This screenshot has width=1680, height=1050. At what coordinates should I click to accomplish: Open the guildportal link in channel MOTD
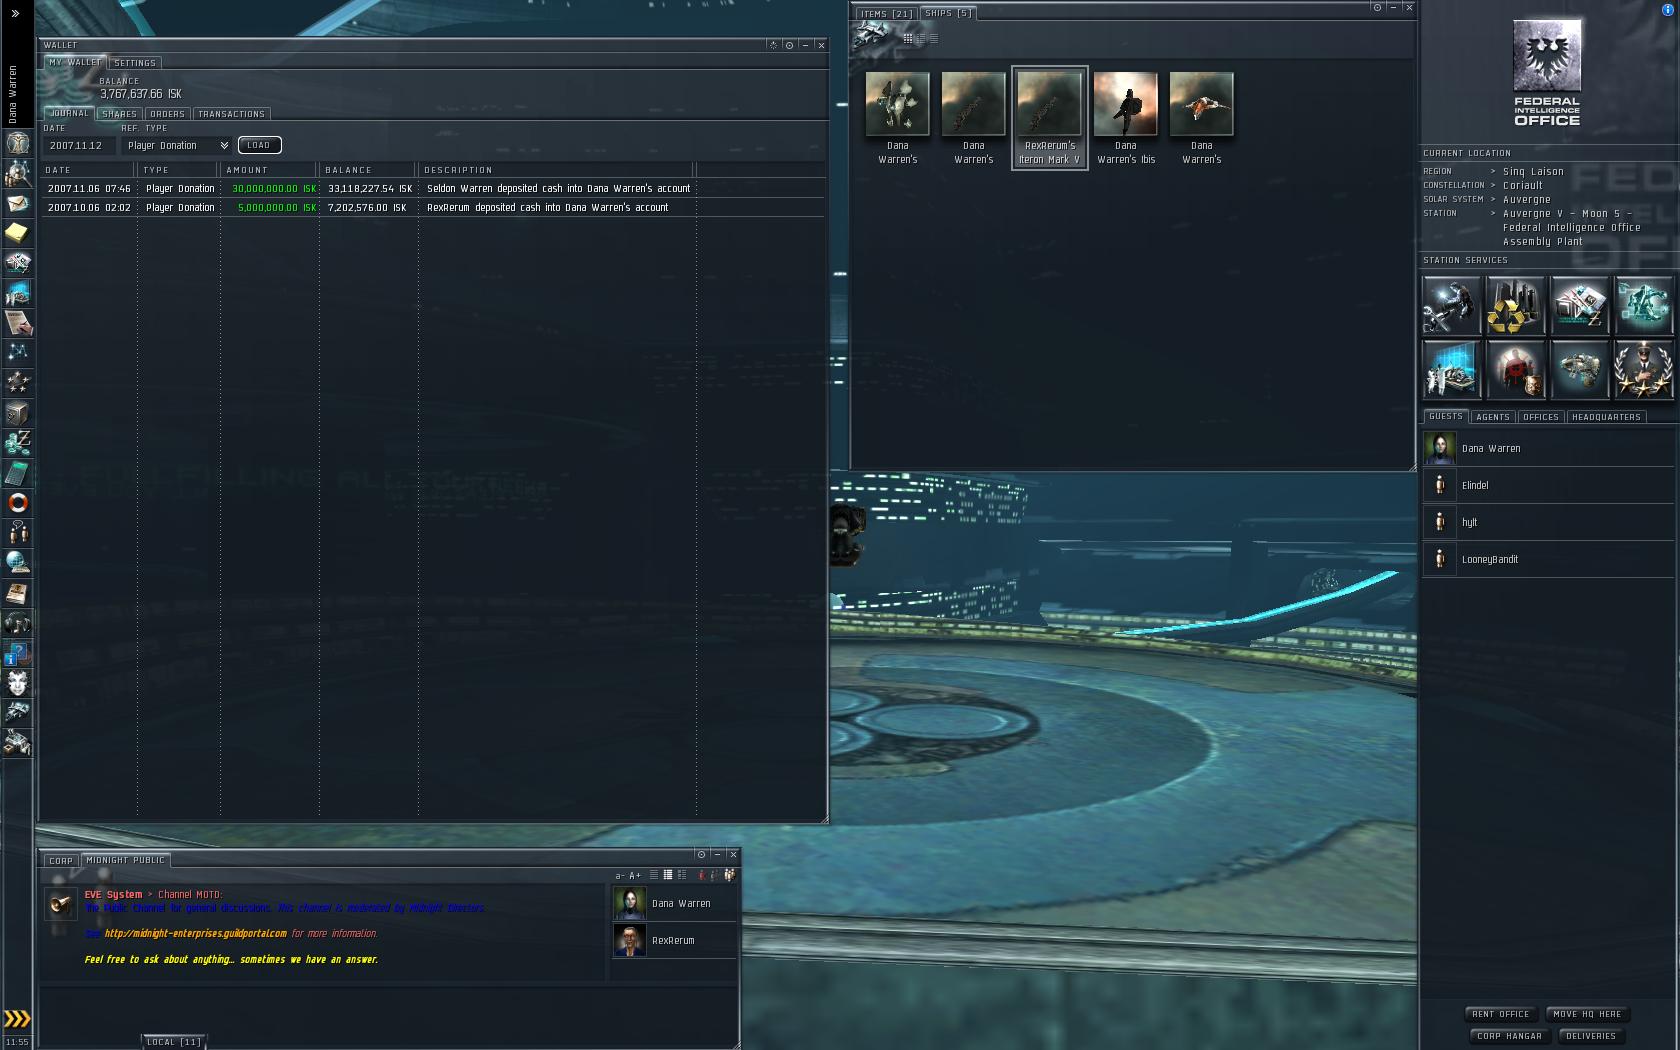point(195,933)
